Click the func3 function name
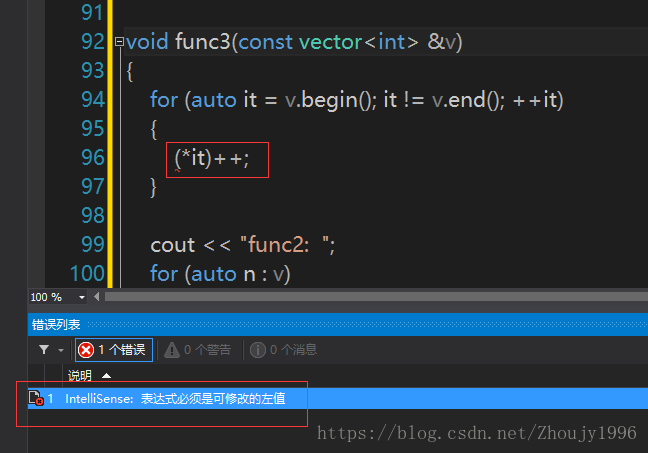Screen dimensions: 648x453 (x=202, y=42)
